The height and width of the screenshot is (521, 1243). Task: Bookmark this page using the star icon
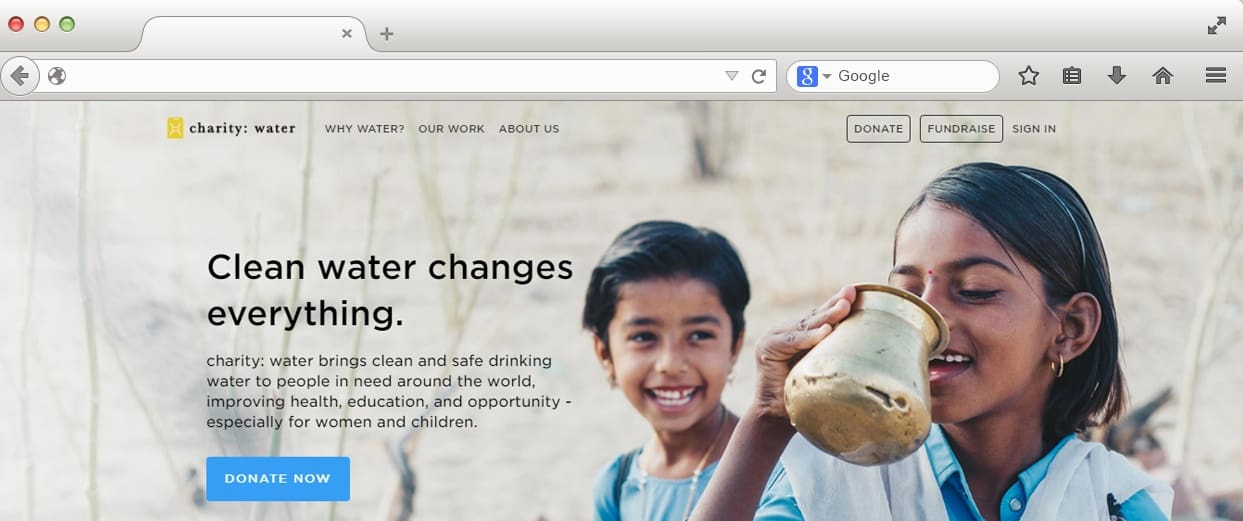tap(1028, 76)
